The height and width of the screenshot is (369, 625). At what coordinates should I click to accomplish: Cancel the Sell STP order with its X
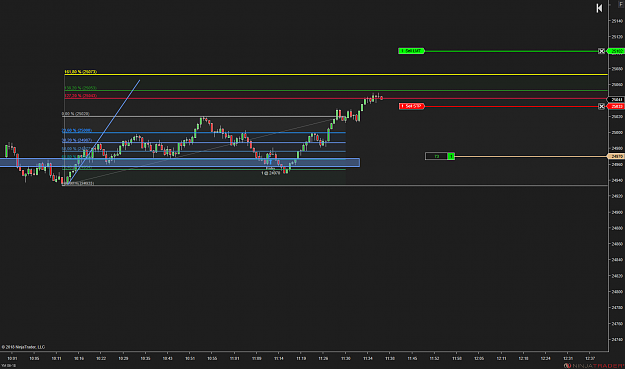coord(601,106)
